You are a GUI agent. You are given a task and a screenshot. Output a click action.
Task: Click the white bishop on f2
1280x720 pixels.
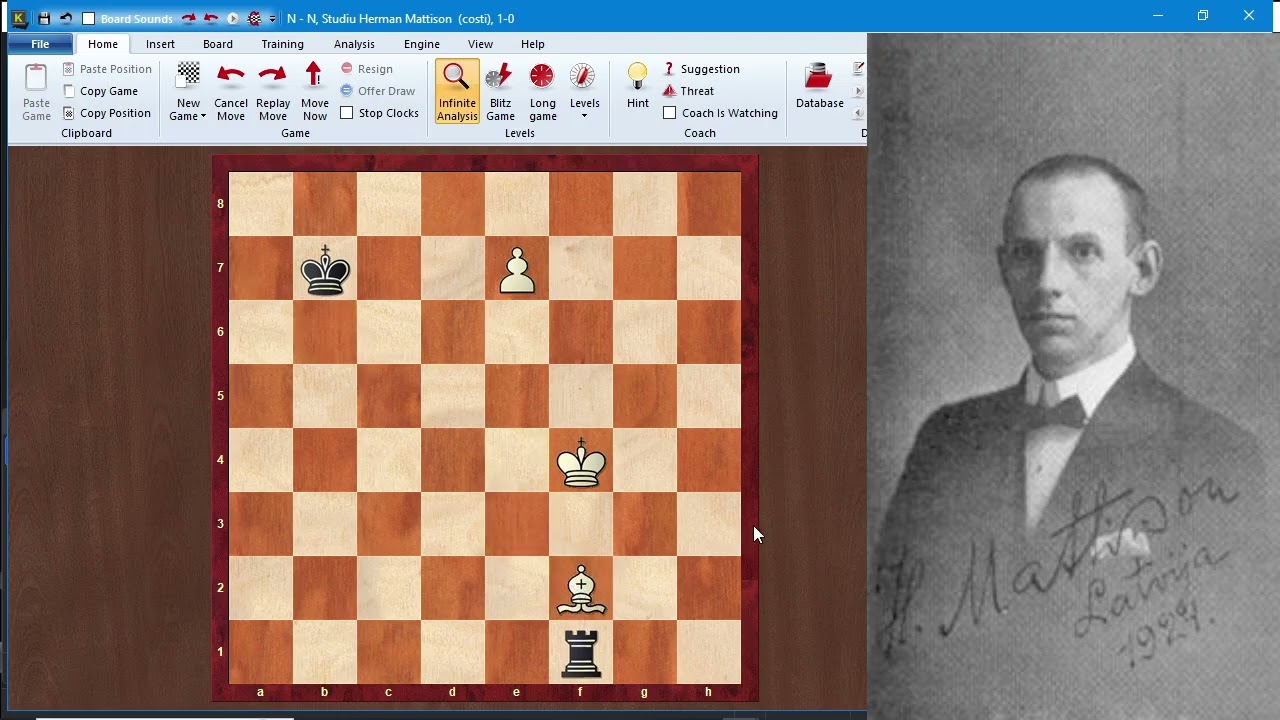point(581,590)
